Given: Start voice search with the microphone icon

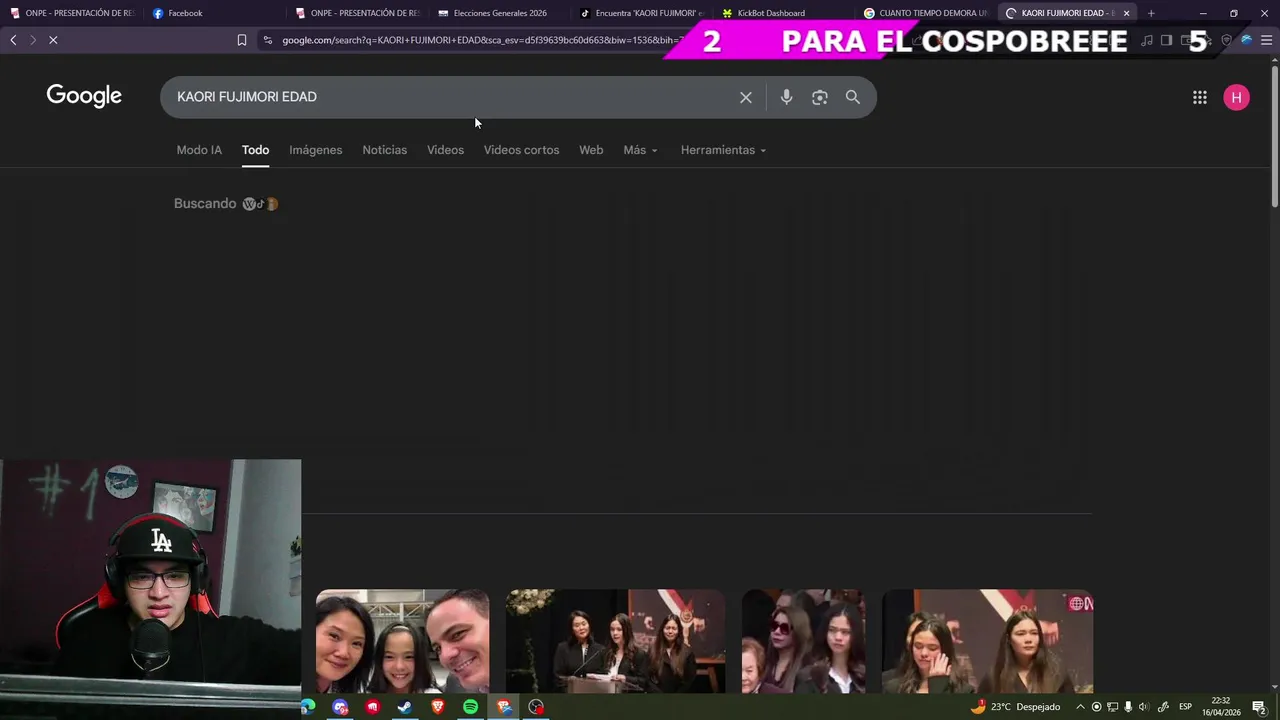Looking at the screenshot, I should pyautogui.click(x=786, y=97).
